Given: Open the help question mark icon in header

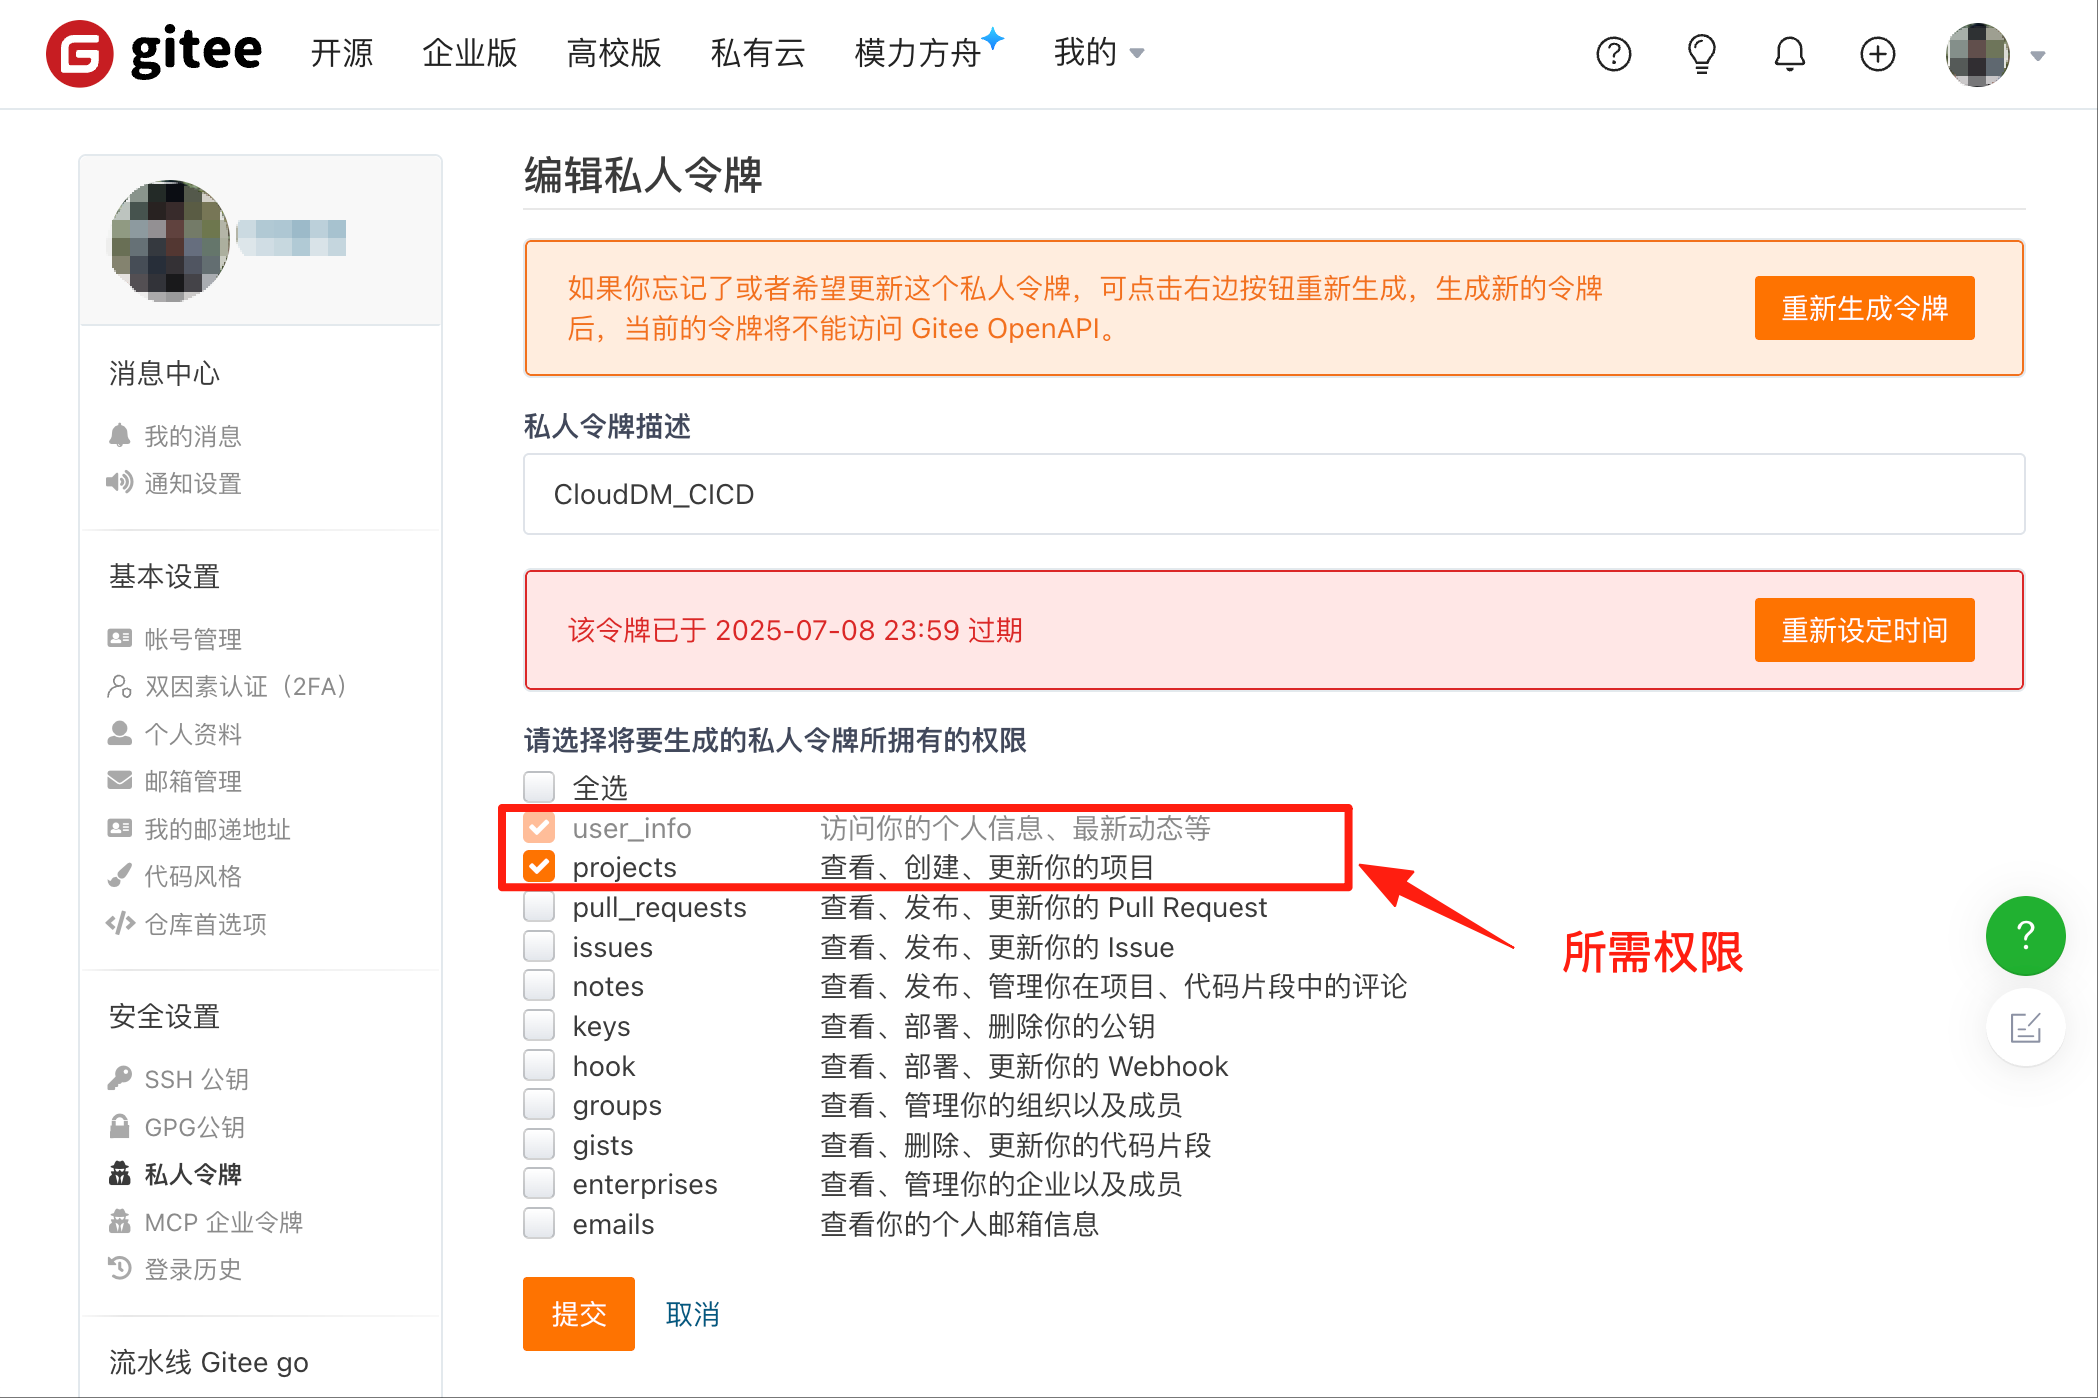Looking at the screenshot, I should 1613,54.
